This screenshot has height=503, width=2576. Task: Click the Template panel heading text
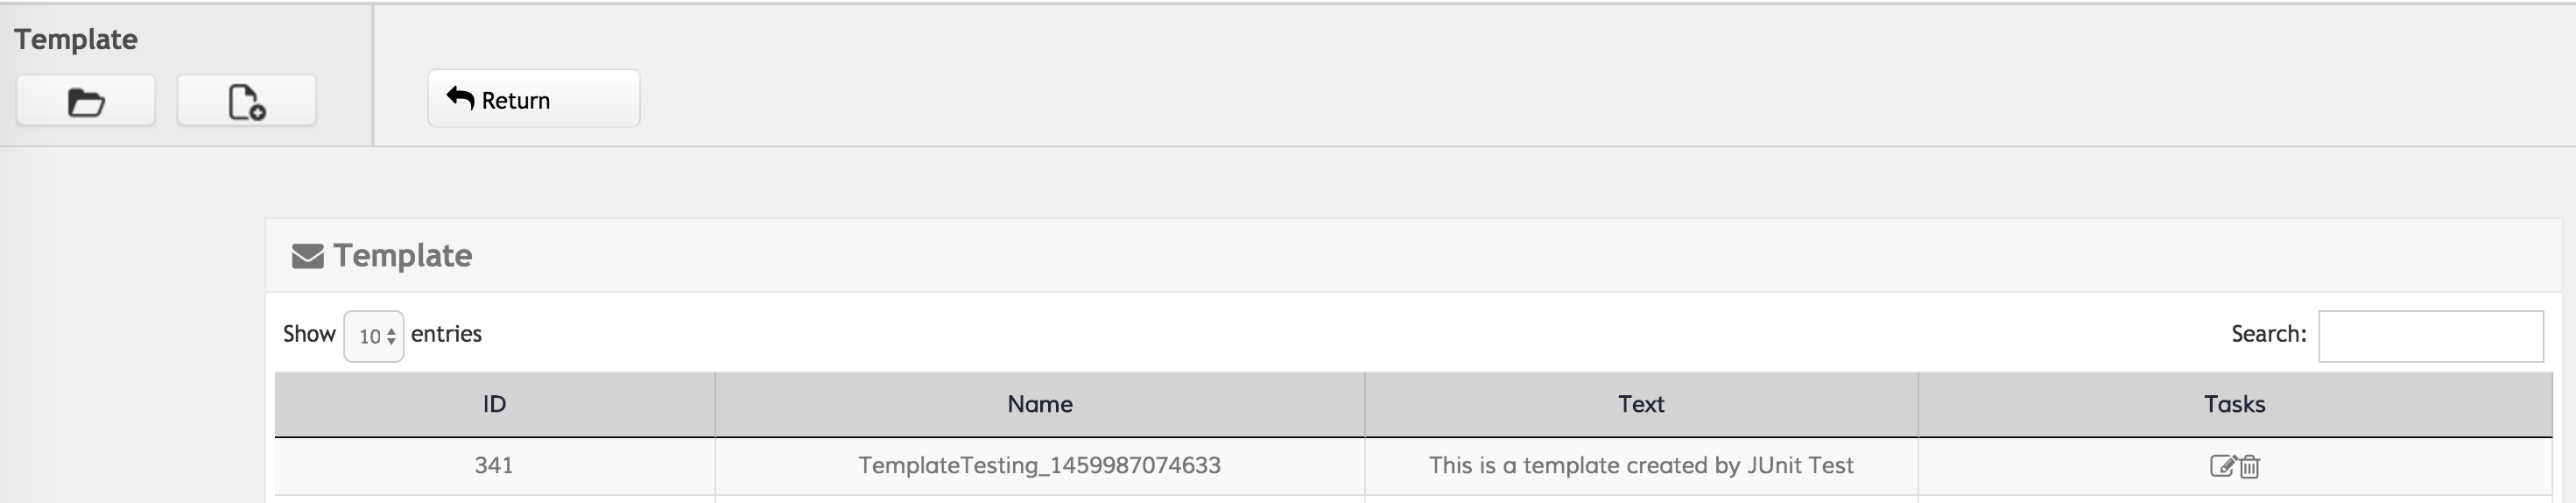pos(402,255)
